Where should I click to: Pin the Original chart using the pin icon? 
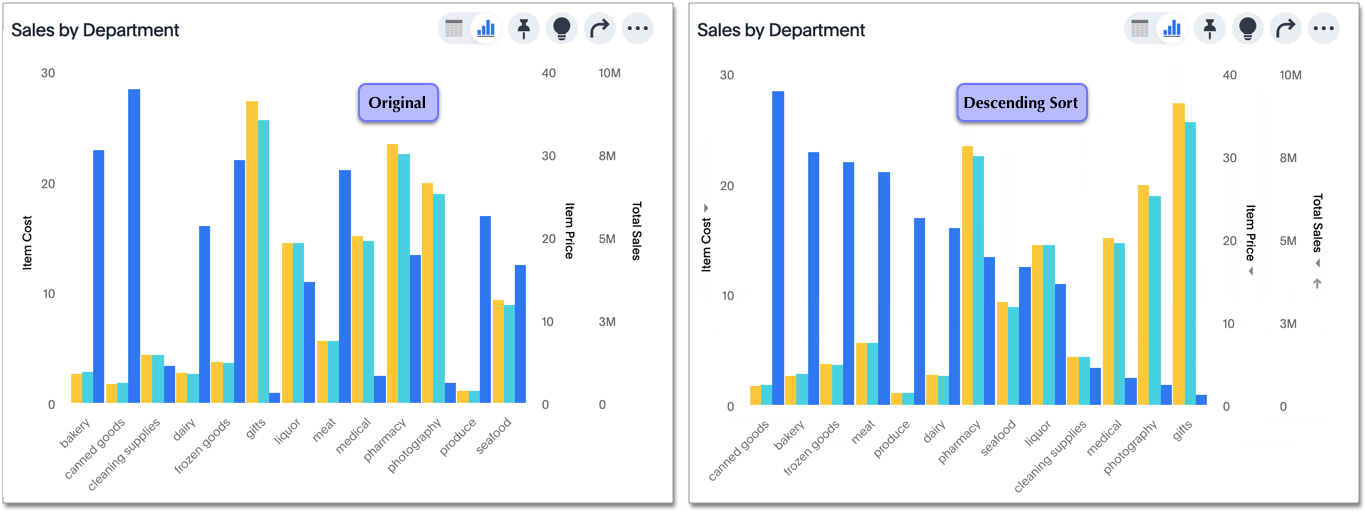pos(523,28)
